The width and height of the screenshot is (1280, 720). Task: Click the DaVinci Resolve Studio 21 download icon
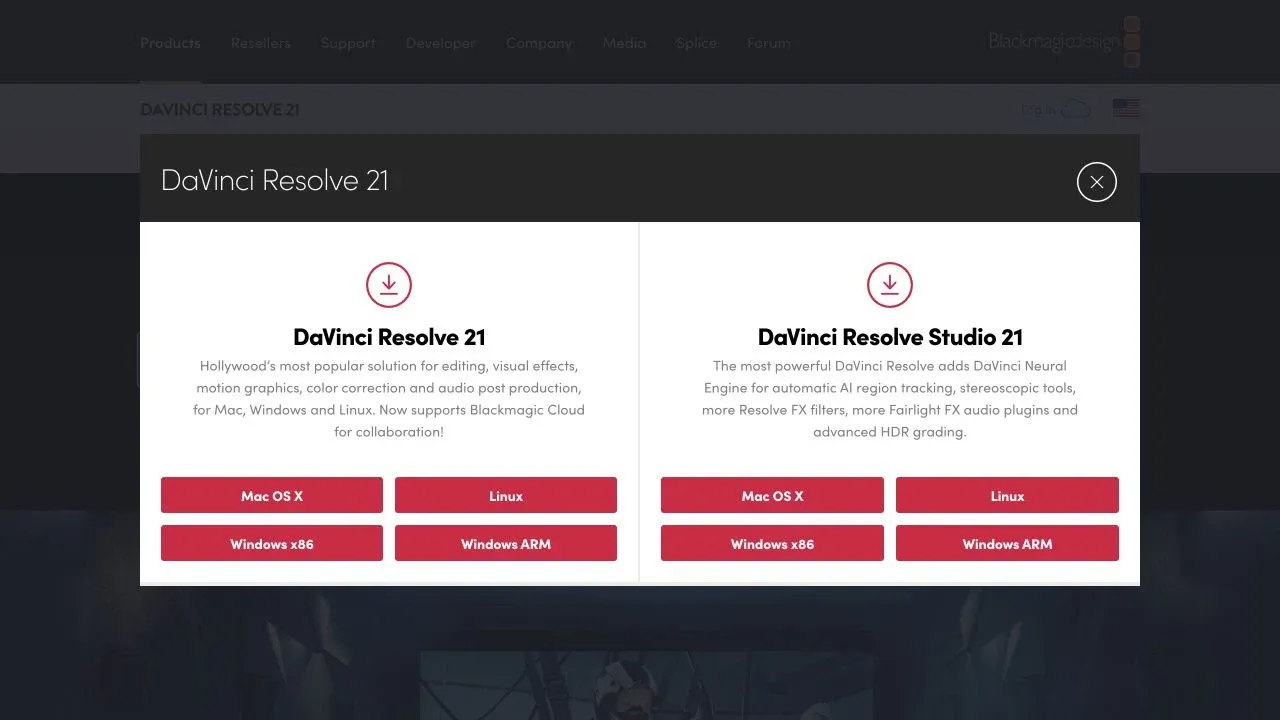[x=890, y=285]
